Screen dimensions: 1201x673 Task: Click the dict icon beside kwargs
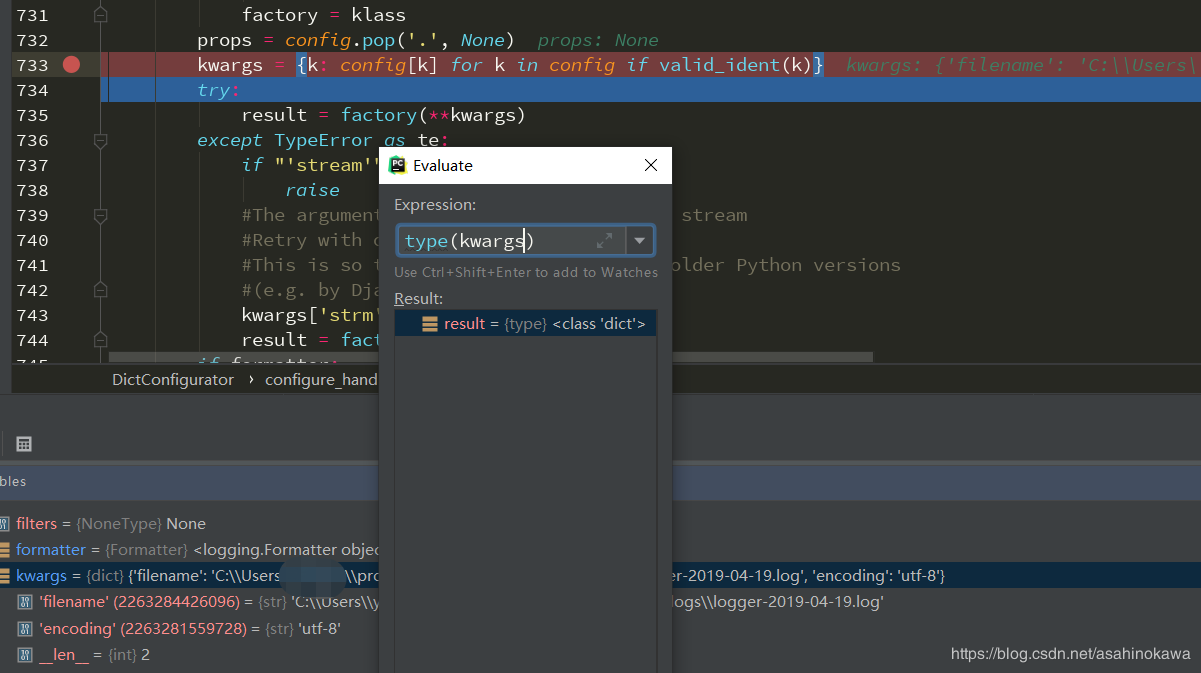(x=5, y=576)
